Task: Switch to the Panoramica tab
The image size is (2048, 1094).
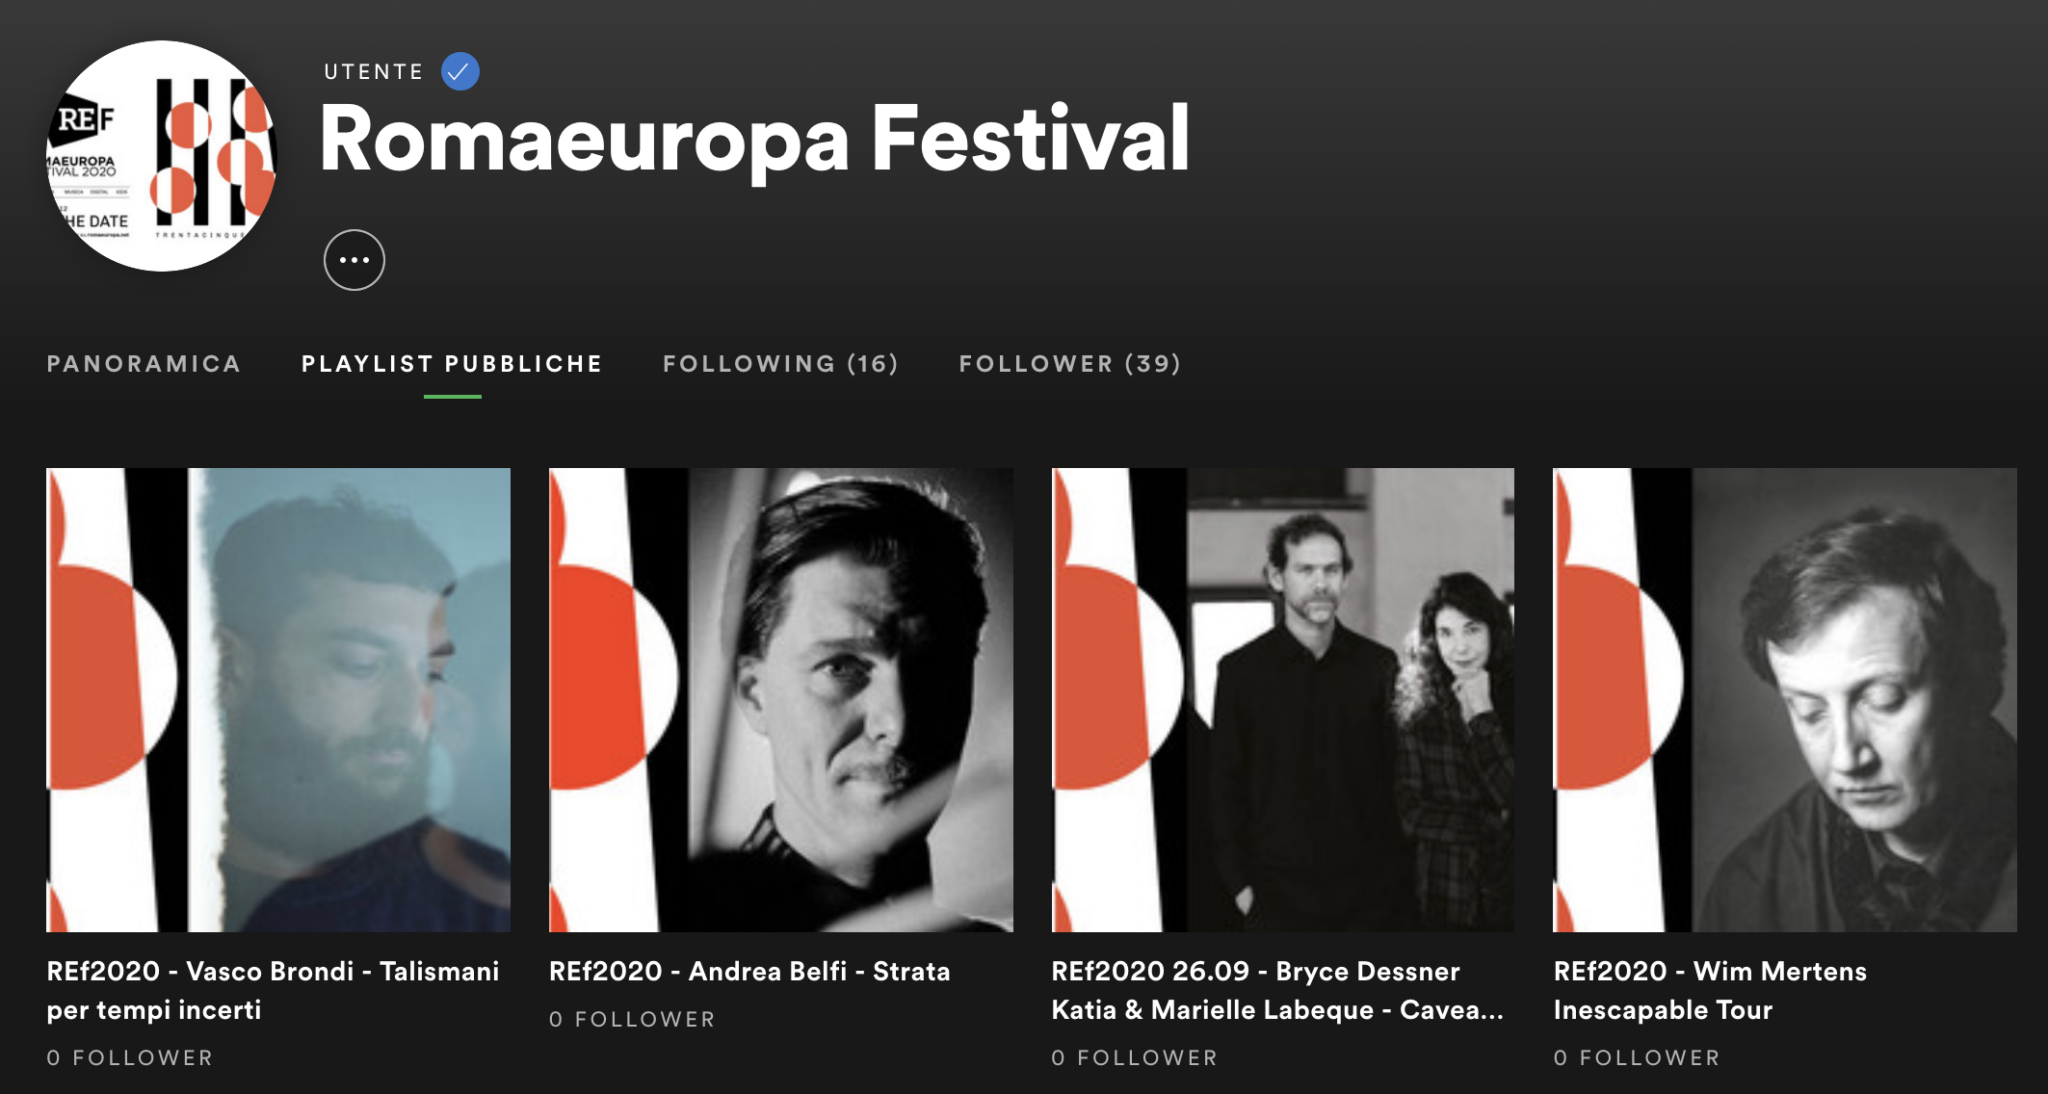Action: click(144, 364)
